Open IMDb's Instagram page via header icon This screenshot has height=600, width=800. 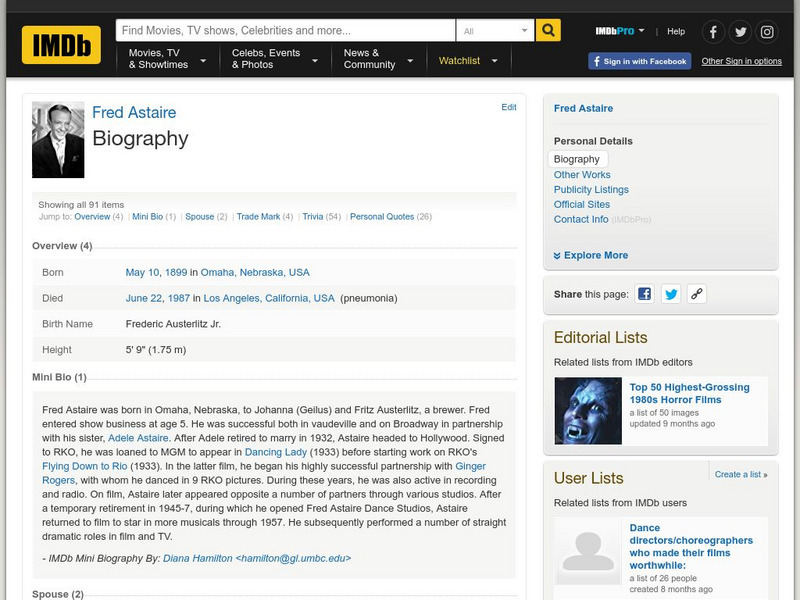[767, 32]
